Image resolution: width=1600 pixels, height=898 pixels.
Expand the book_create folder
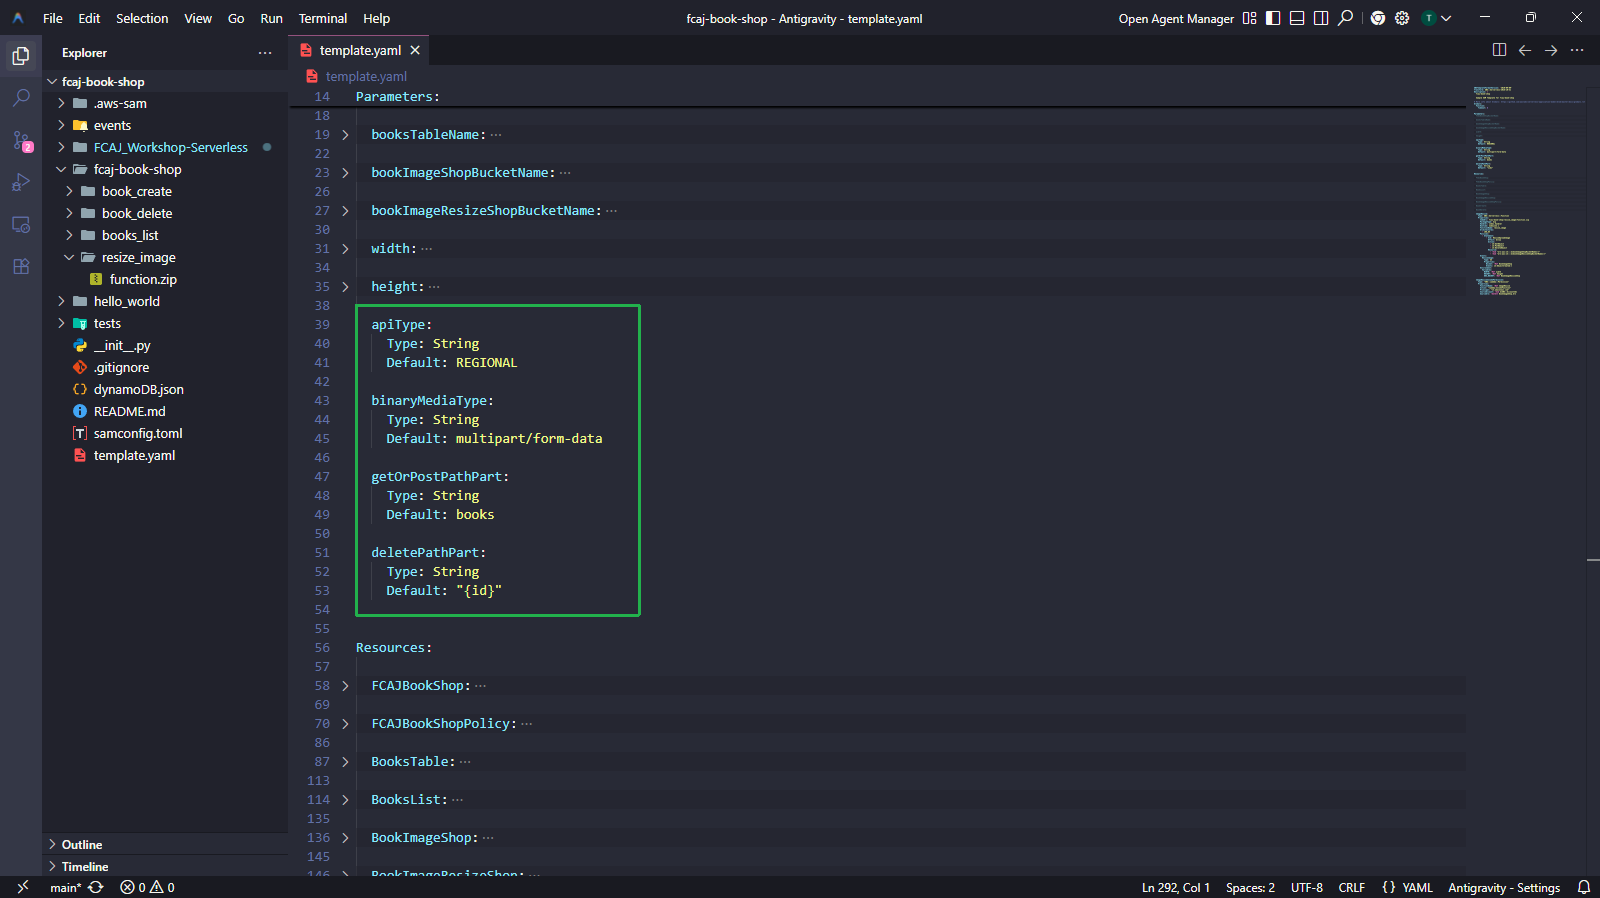tap(69, 191)
